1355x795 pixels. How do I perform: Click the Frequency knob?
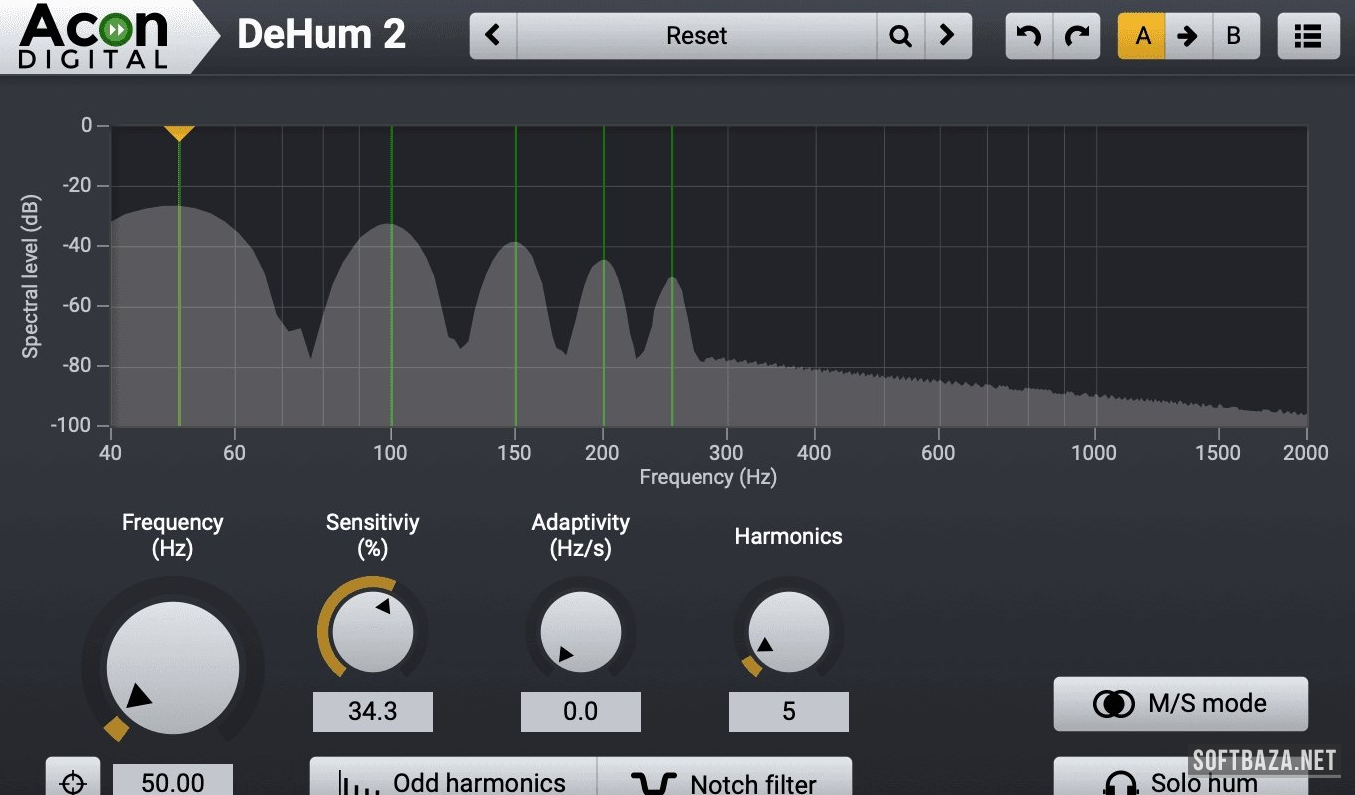[173, 667]
